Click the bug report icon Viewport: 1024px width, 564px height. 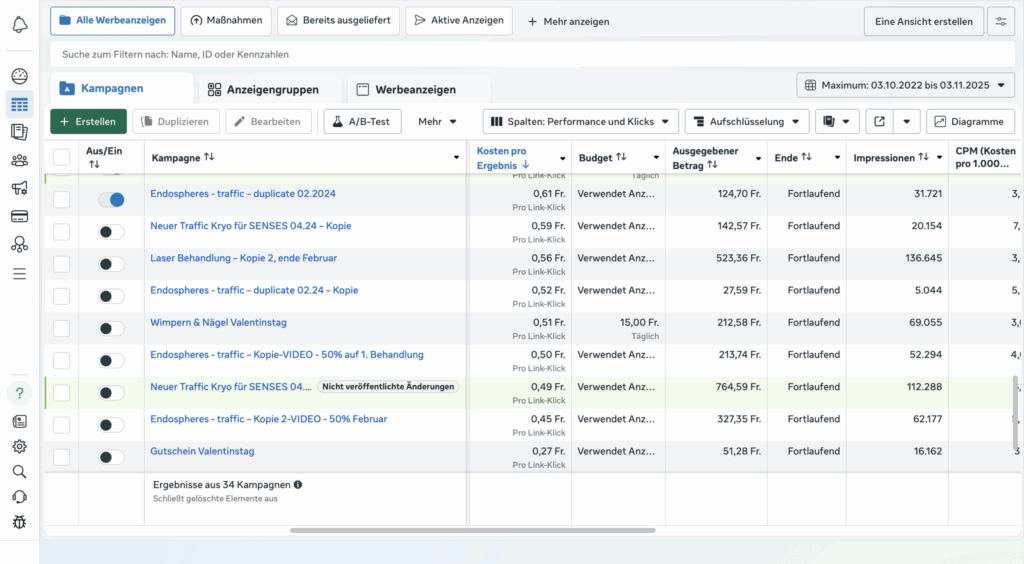19,522
